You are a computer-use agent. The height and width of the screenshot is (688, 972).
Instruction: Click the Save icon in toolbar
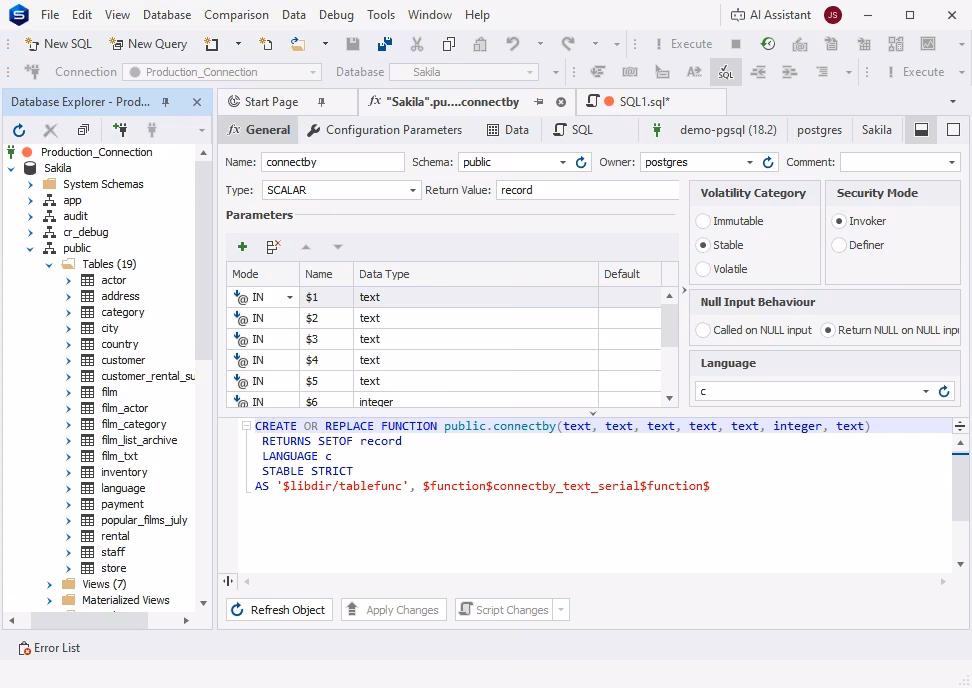353,44
